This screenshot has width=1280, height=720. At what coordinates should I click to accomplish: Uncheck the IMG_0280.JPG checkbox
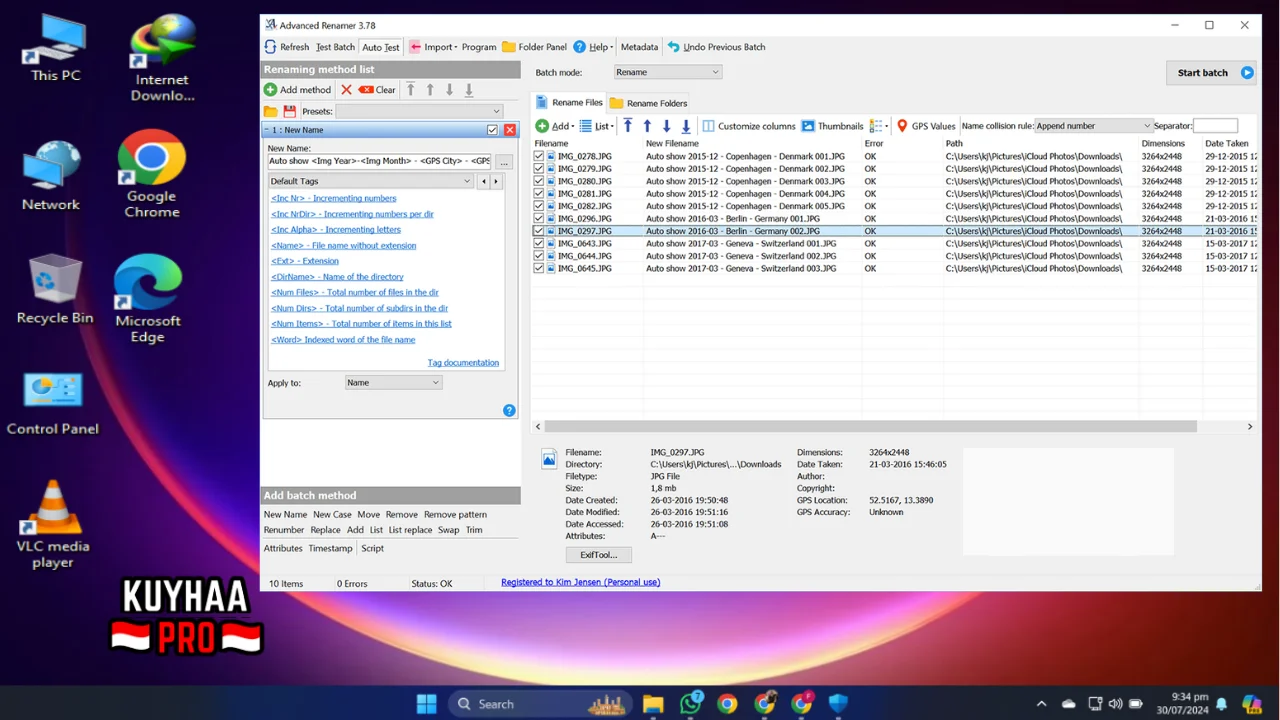539,181
